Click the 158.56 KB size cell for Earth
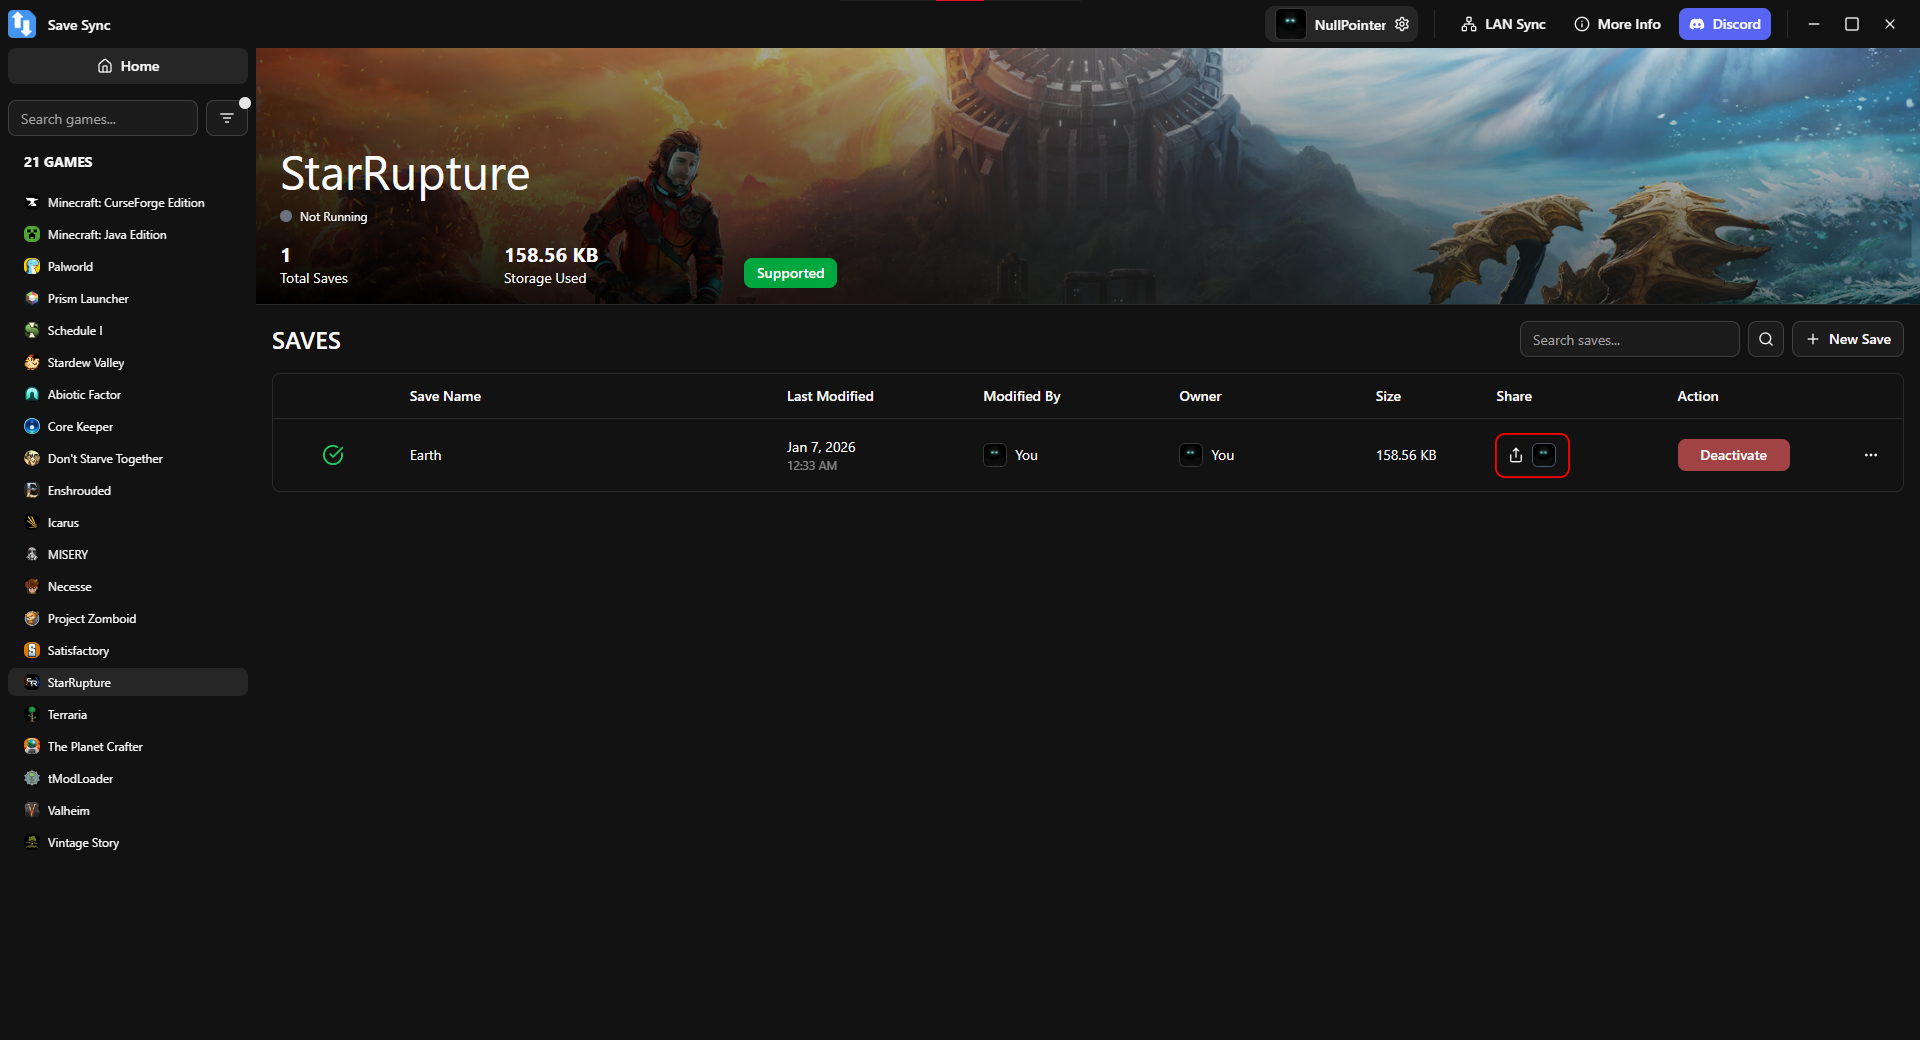 coord(1406,455)
